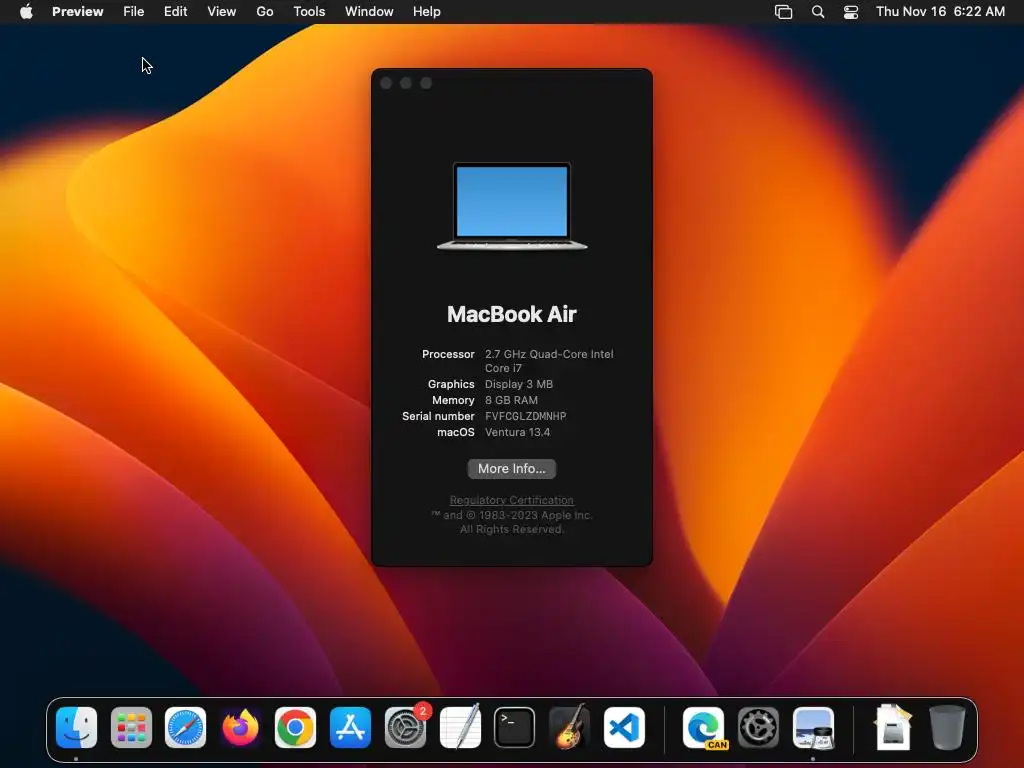The height and width of the screenshot is (768, 1024).
Task: Close the About This Mac window
Action: tap(386, 83)
